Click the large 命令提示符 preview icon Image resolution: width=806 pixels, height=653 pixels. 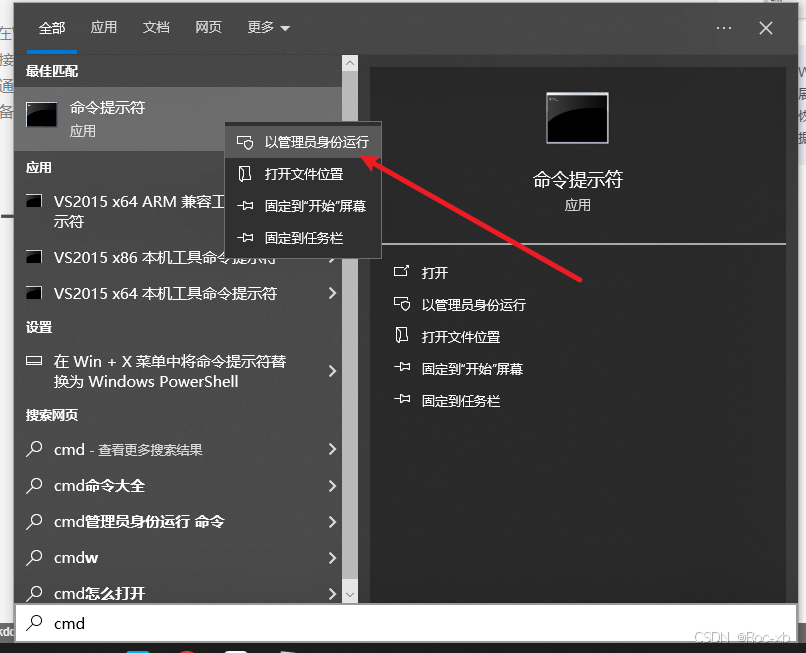577,118
